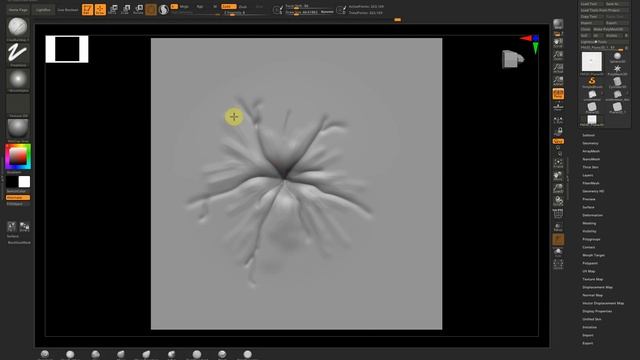Open the Morph Target section
This screenshot has height=360, width=640.
pos(593,255)
